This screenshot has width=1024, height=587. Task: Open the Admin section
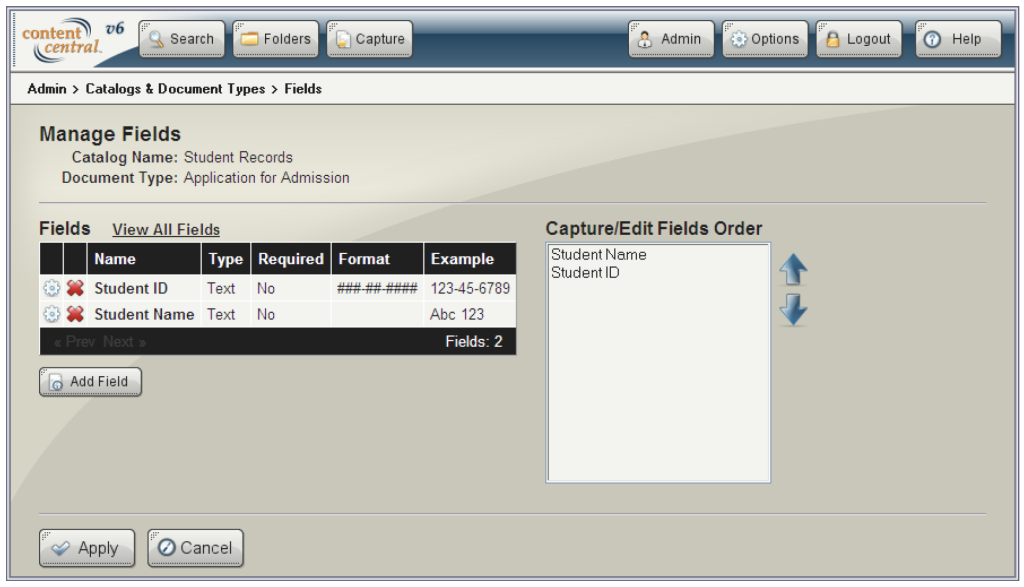click(670, 38)
